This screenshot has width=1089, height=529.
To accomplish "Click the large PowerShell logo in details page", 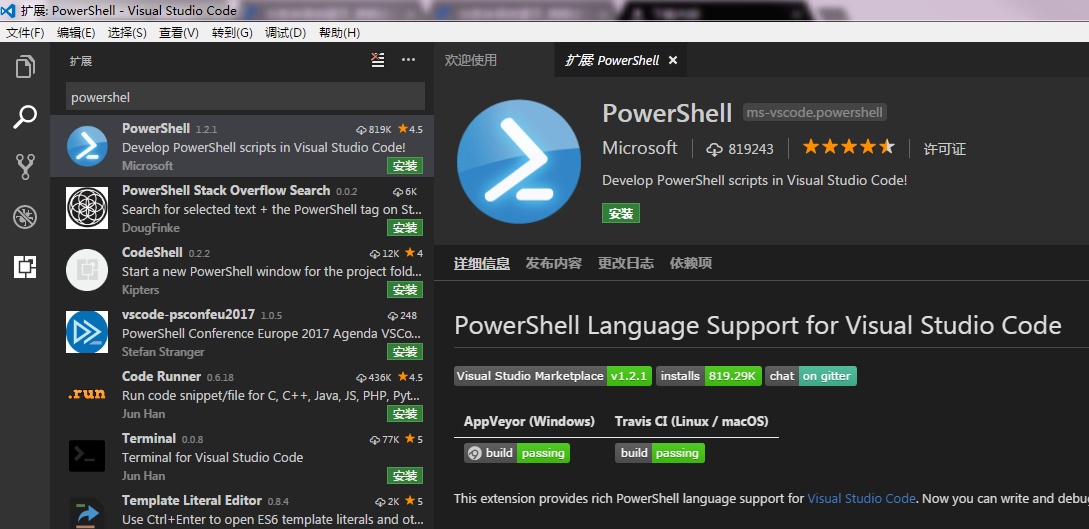I will coord(519,161).
